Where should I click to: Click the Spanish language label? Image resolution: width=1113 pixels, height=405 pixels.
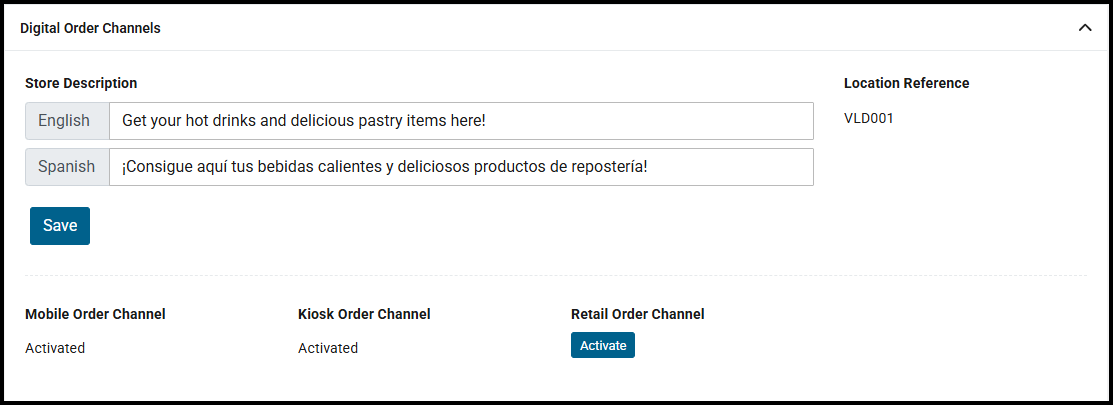[x=67, y=167]
